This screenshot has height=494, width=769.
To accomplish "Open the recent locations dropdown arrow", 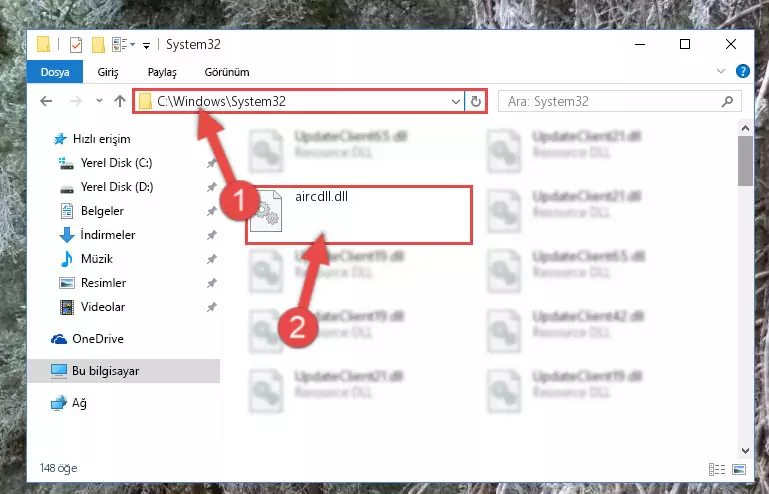I will (99, 101).
